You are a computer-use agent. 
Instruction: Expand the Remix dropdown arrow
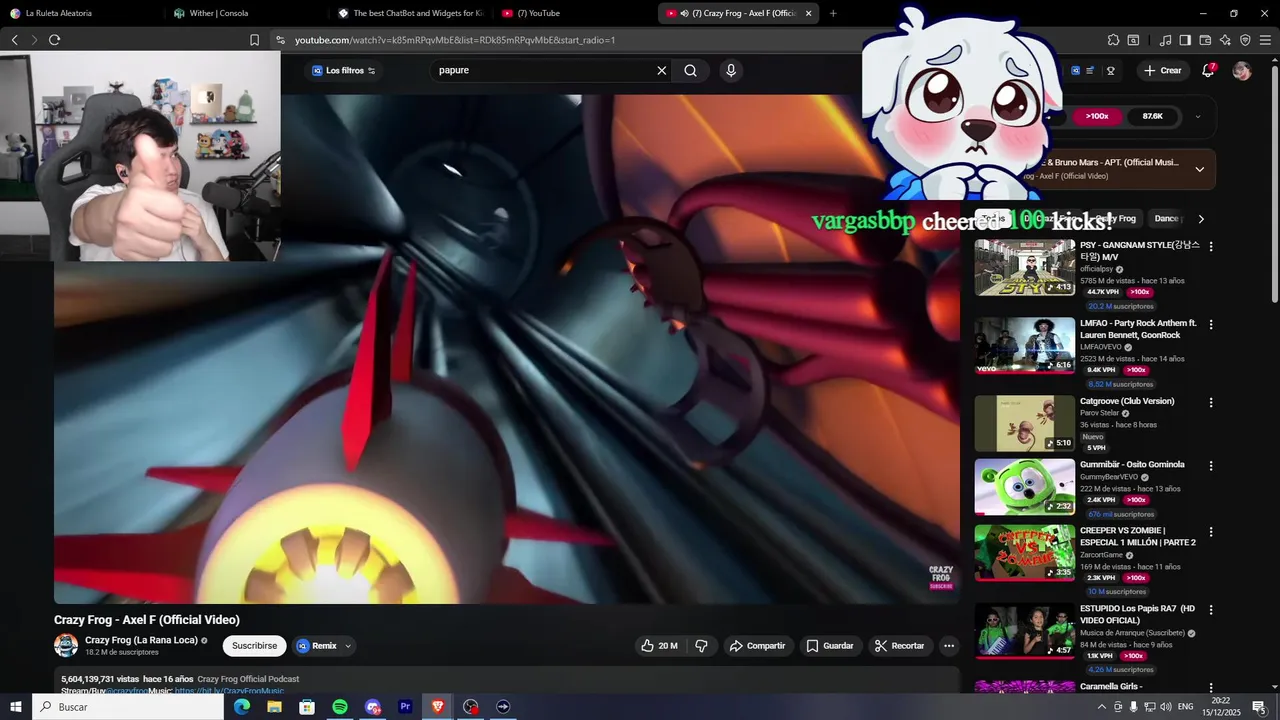(x=348, y=646)
